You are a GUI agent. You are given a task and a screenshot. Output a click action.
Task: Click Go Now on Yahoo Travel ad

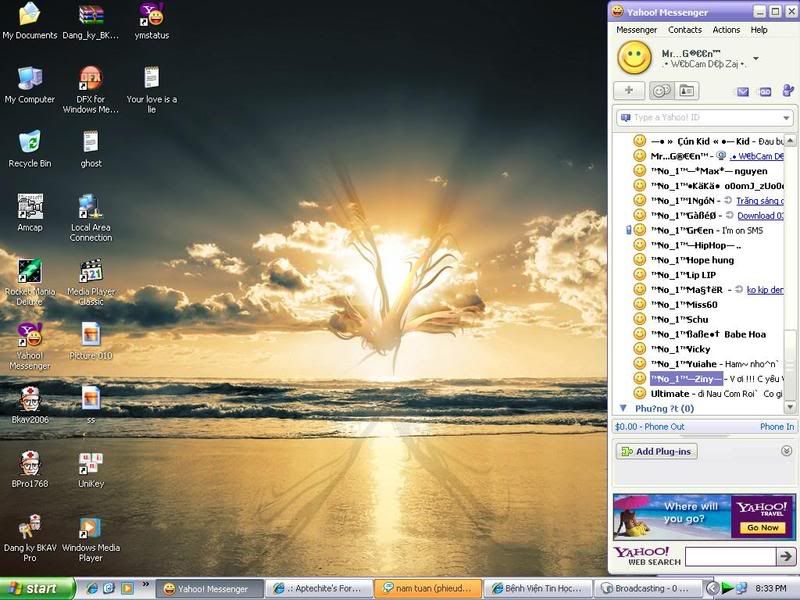click(763, 528)
